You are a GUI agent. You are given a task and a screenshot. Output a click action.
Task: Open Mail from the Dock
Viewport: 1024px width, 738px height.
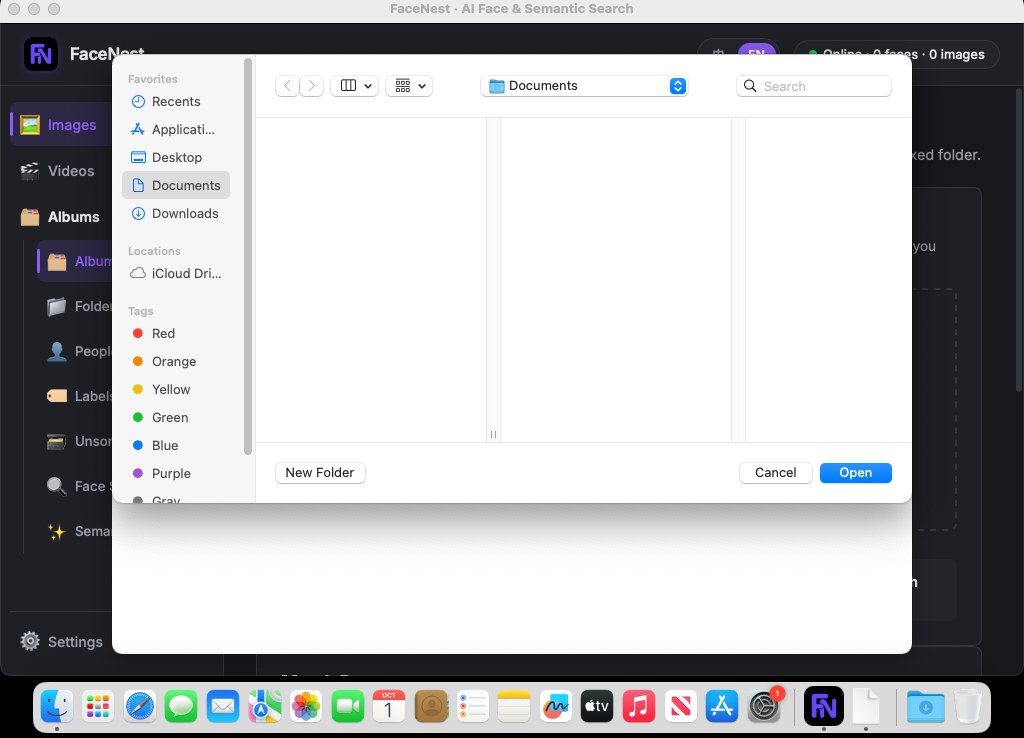[x=223, y=706]
